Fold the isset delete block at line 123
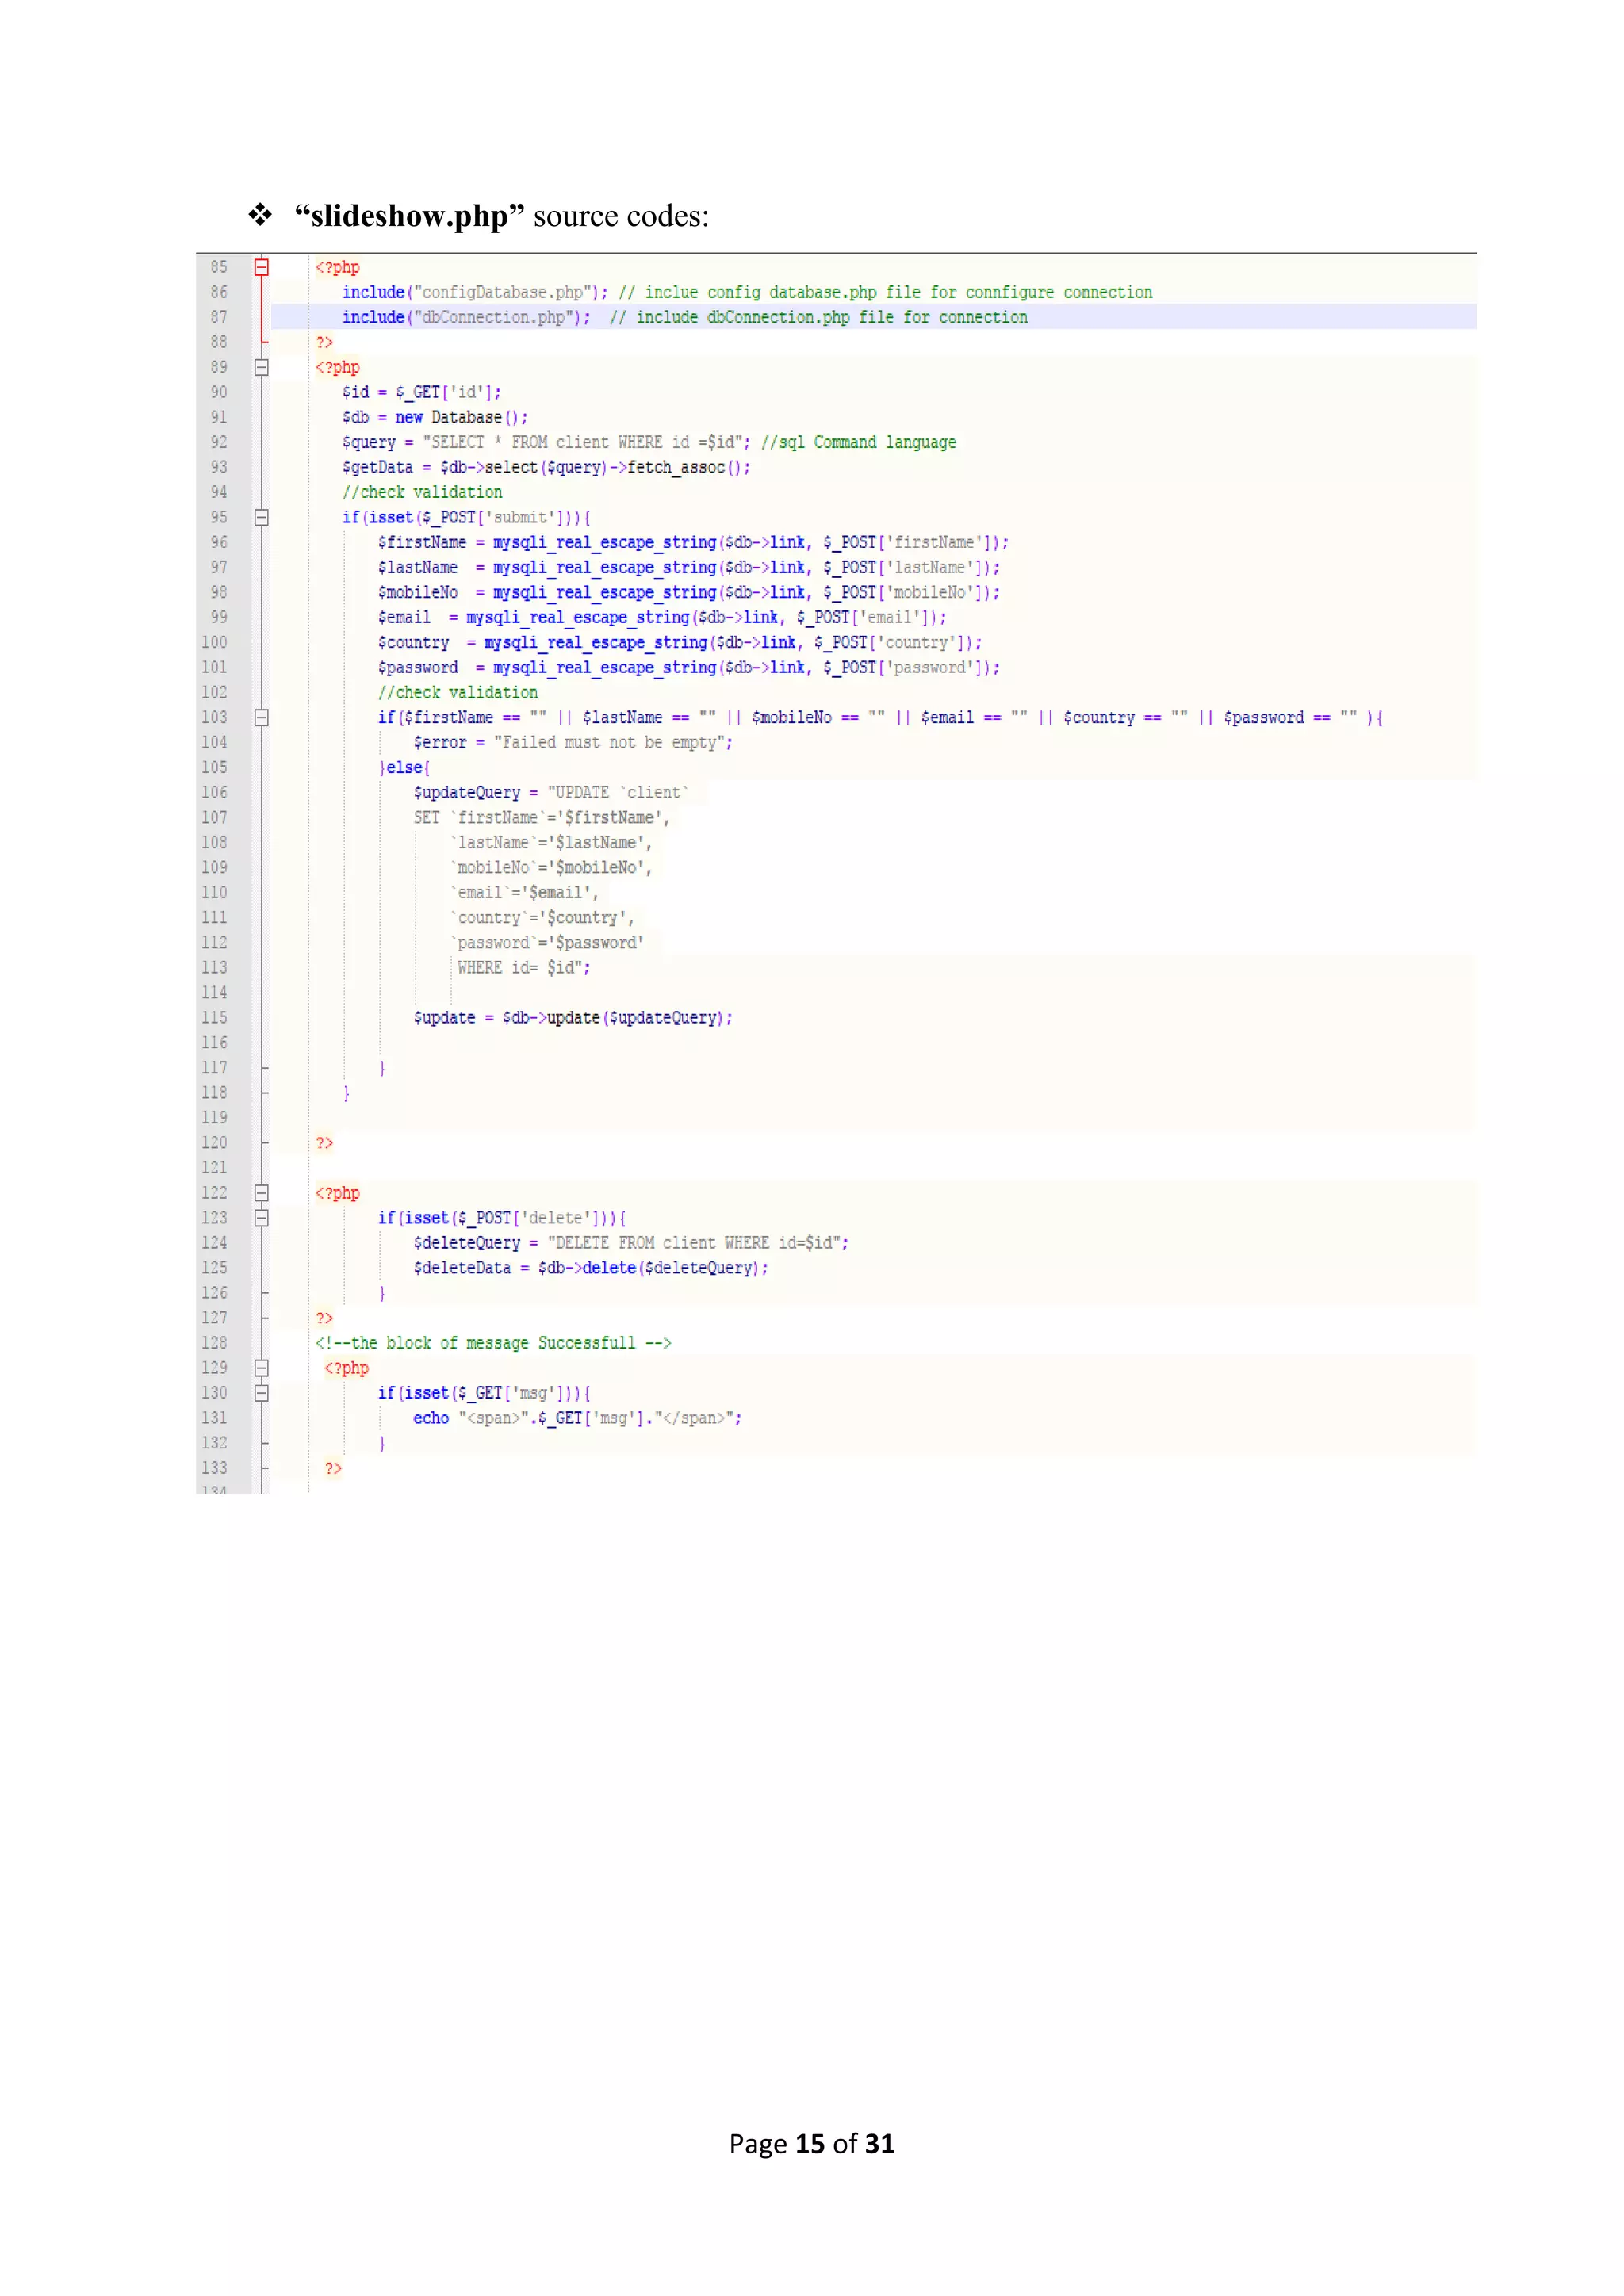 (261, 1217)
